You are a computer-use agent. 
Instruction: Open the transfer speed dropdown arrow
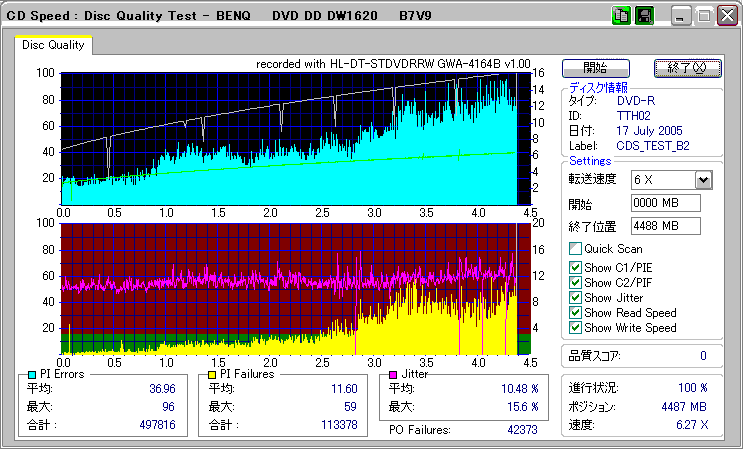[x=703, y=180]
